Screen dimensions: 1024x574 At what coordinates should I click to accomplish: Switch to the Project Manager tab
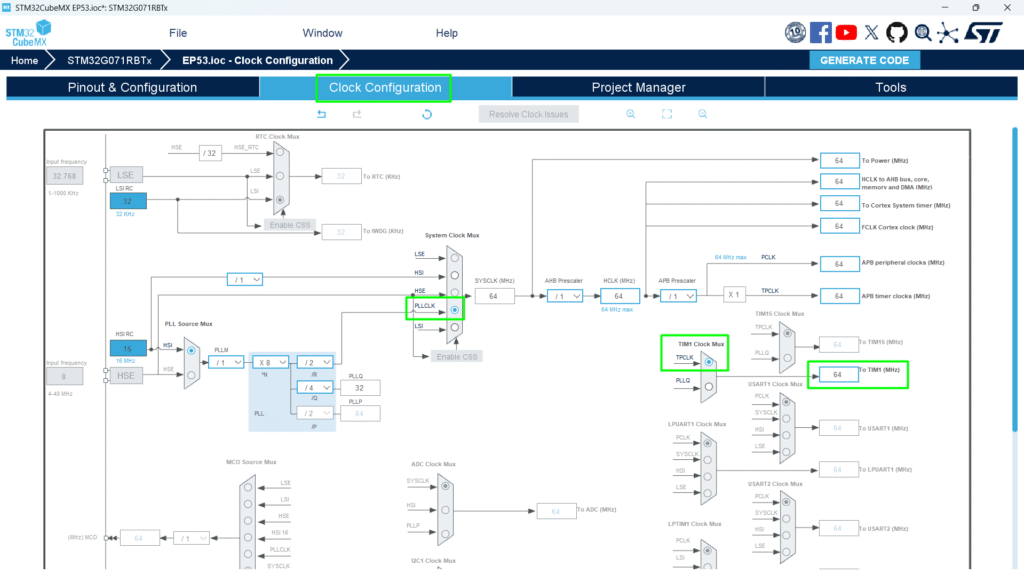coord(638,88)
